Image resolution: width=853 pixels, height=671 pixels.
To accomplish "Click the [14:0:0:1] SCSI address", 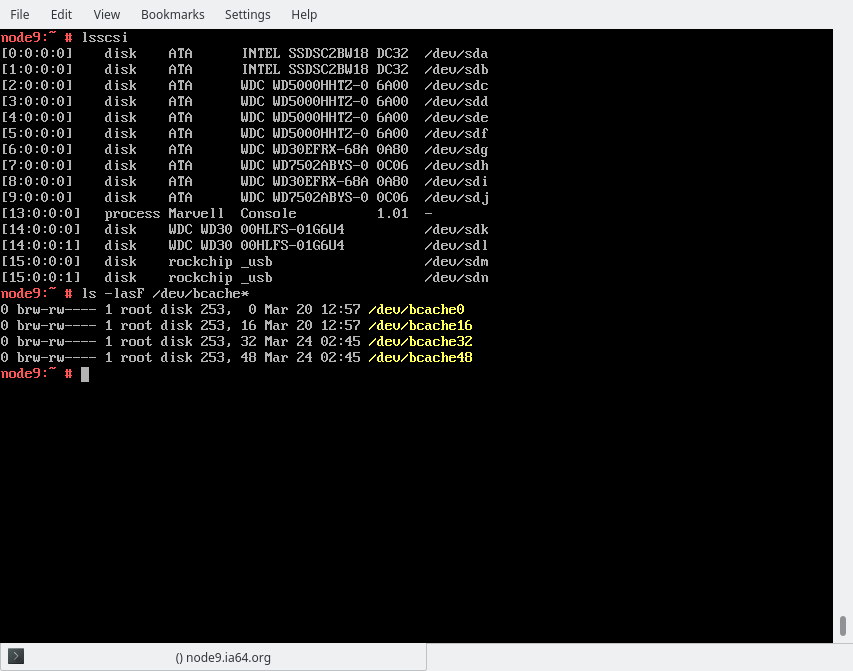I will 41,245.
